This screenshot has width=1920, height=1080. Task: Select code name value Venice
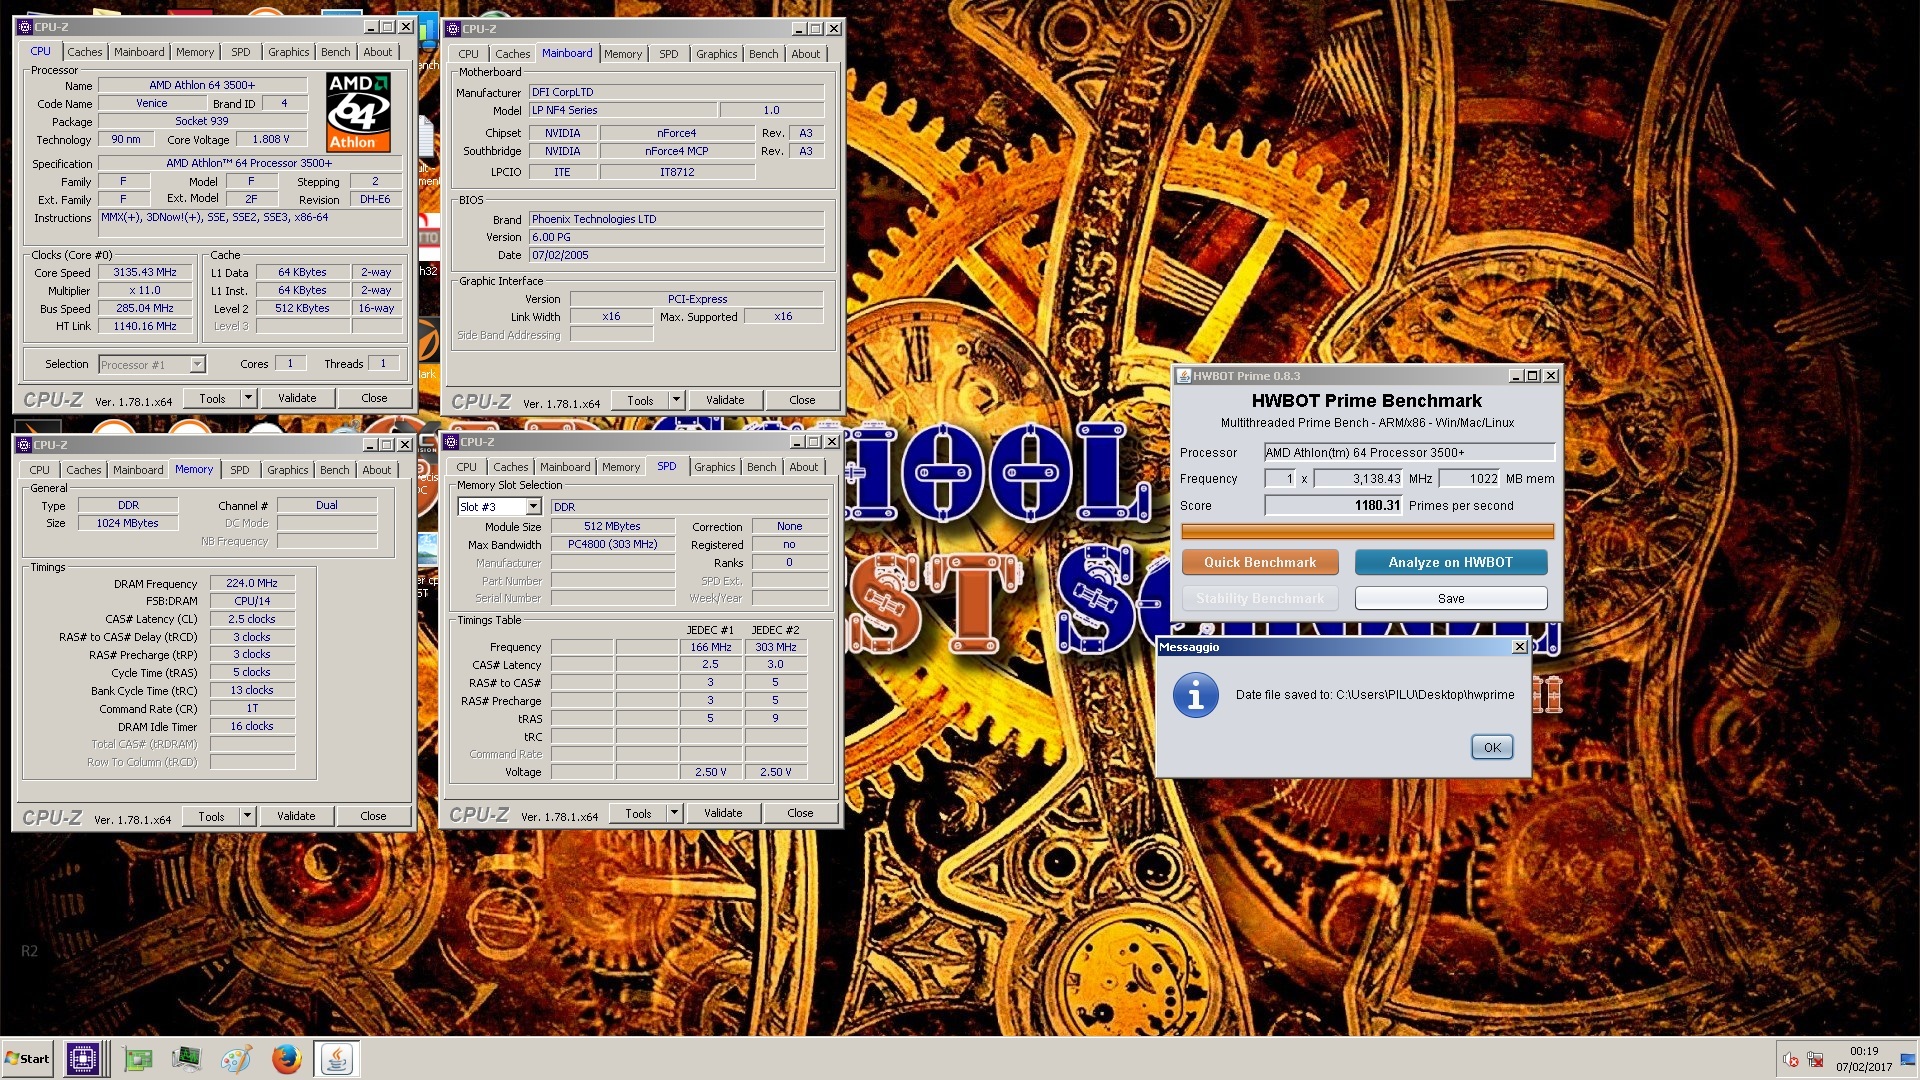click(x=152, y=103)
